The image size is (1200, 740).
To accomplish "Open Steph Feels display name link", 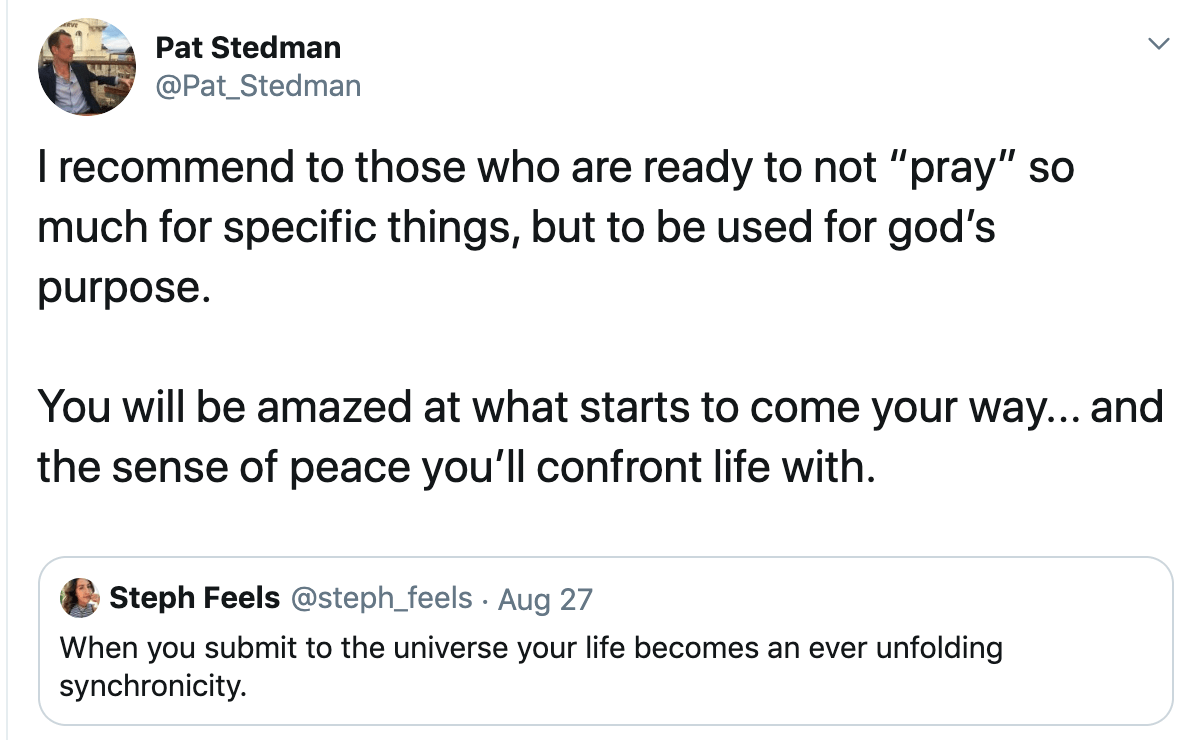I will click(x=194, y=598).
